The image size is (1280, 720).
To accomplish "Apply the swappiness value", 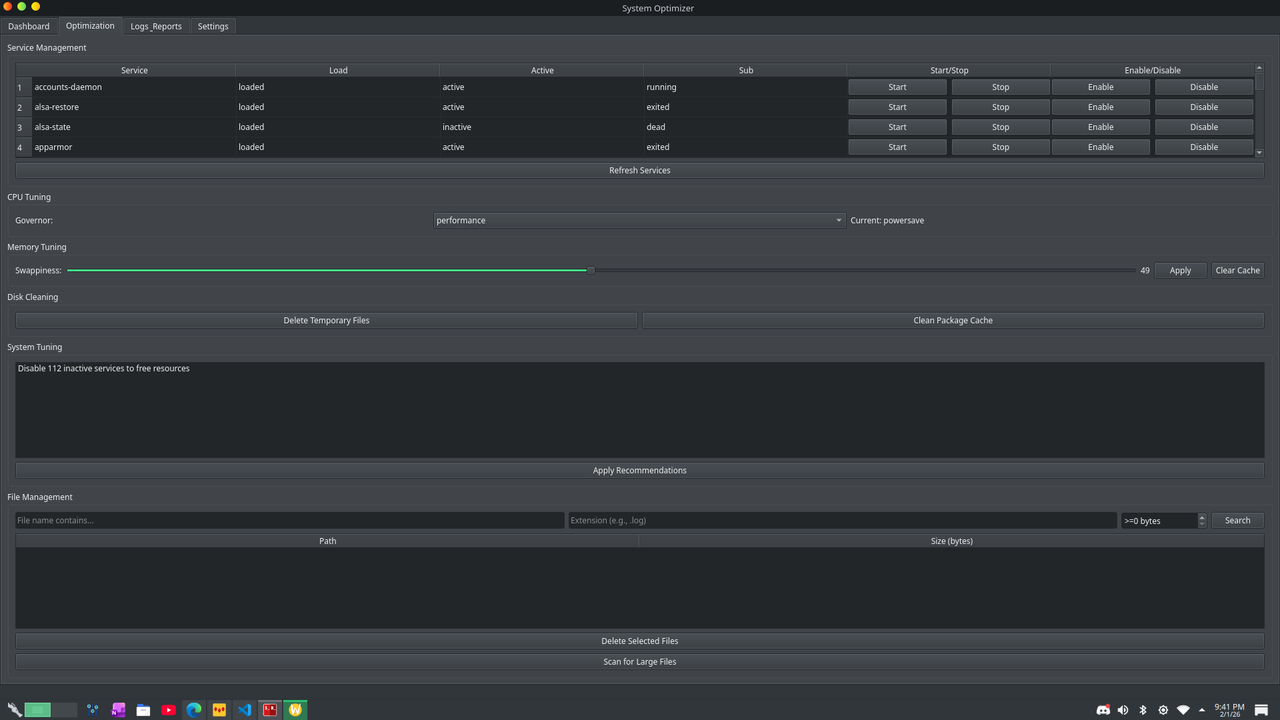I will 1180,270.
